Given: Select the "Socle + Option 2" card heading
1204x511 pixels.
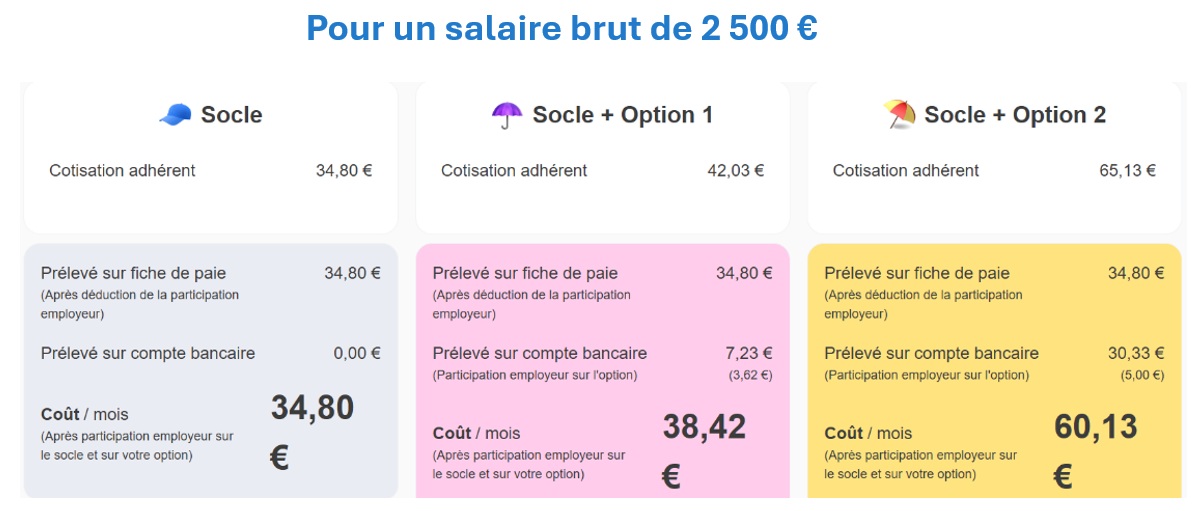Looking at the screenshot, I should tap(1014, 115).
